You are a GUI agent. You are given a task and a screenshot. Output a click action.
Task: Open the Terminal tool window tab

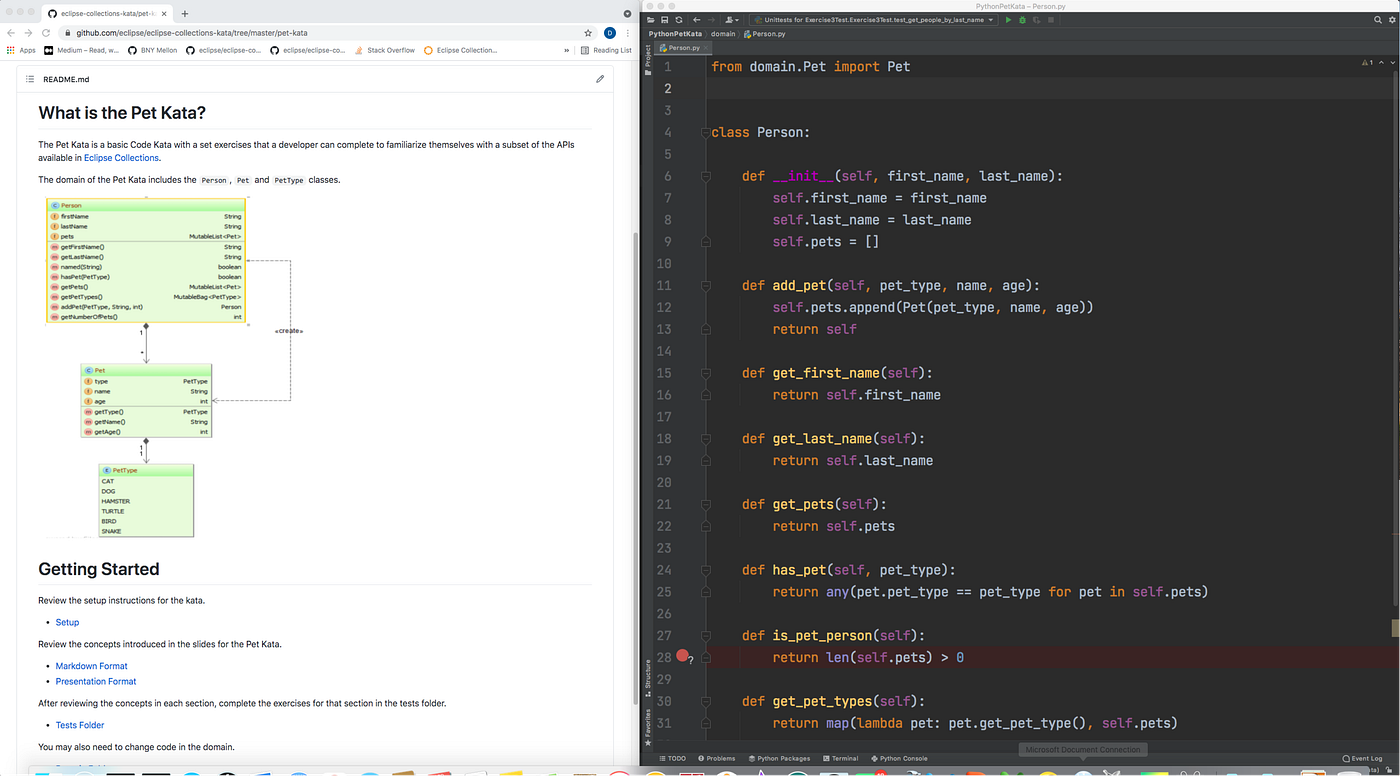tap(840, 758)
